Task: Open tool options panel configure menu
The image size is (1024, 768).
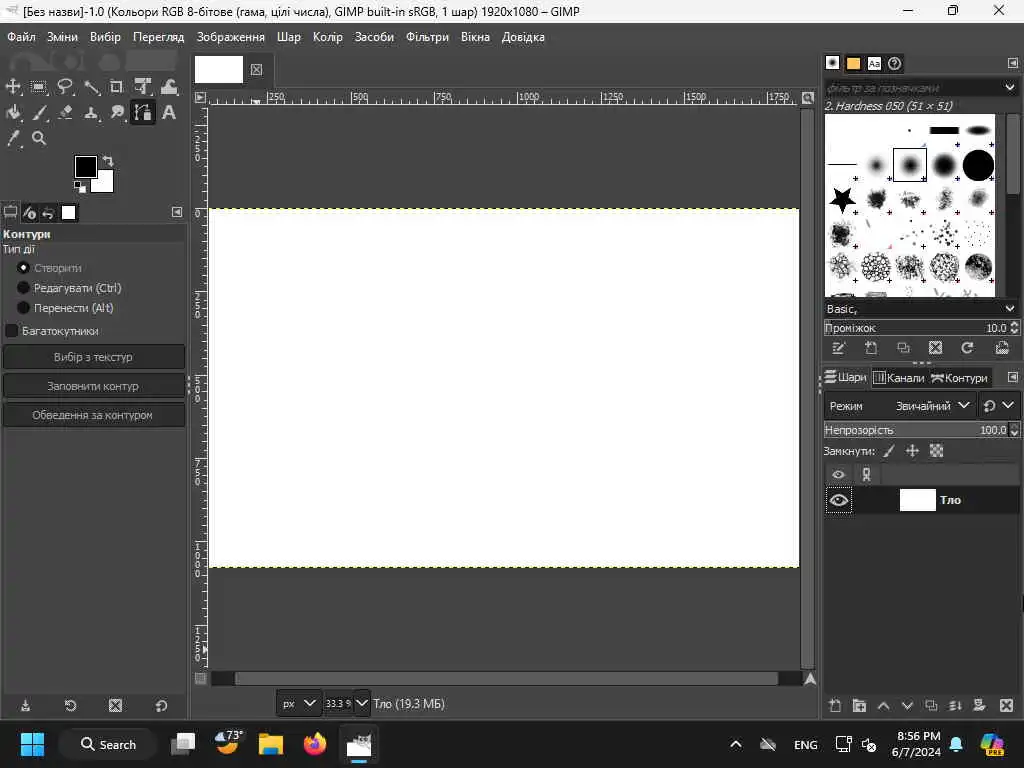Action: point(177,212)
